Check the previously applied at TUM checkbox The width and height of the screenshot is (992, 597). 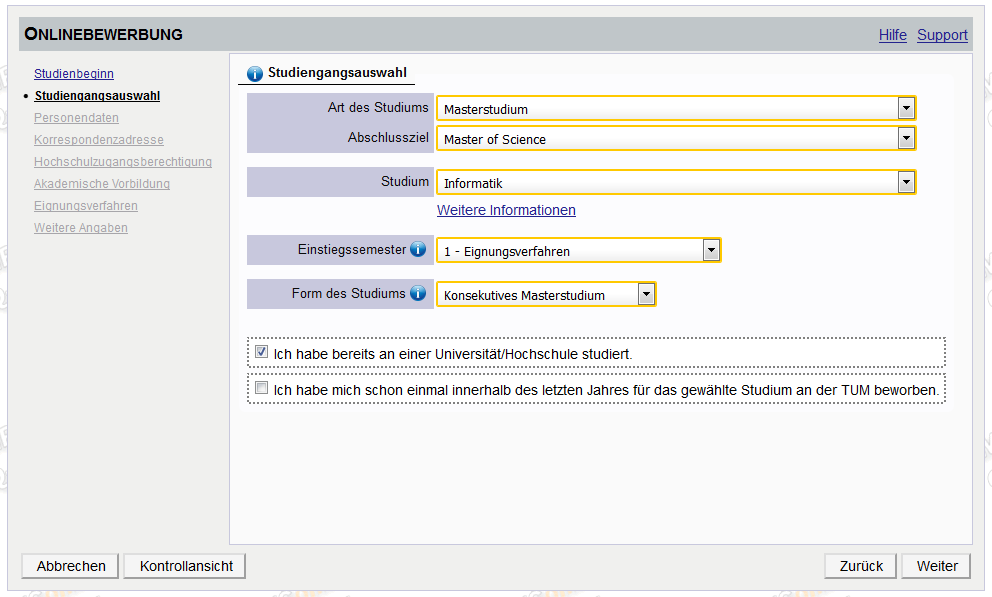(262, 388)
